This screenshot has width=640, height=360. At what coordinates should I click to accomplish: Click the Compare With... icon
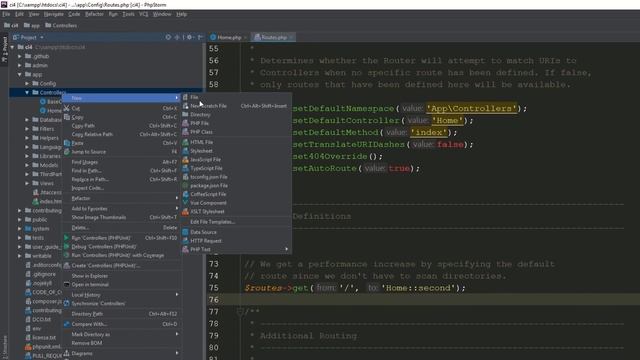tap(67, 324)
